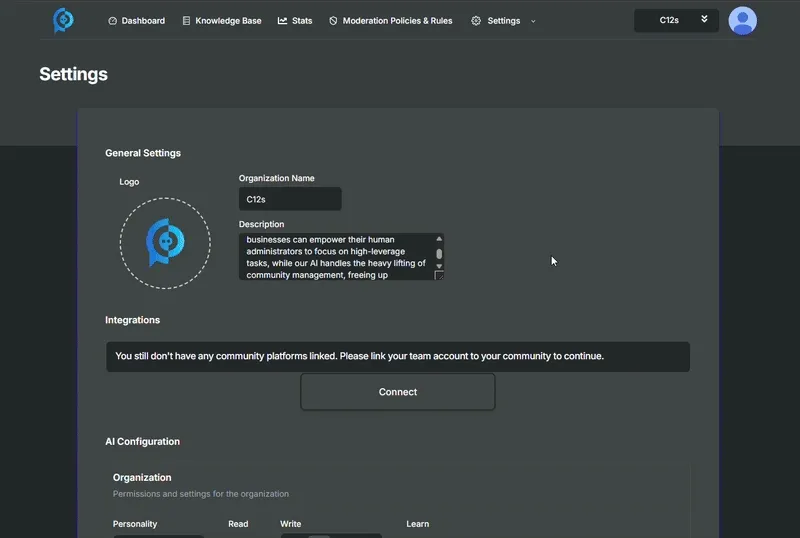Screen dimensions: 800x538
Task: Click inside the Description text area
Action: pyautogui.click(x=335, y=257)
